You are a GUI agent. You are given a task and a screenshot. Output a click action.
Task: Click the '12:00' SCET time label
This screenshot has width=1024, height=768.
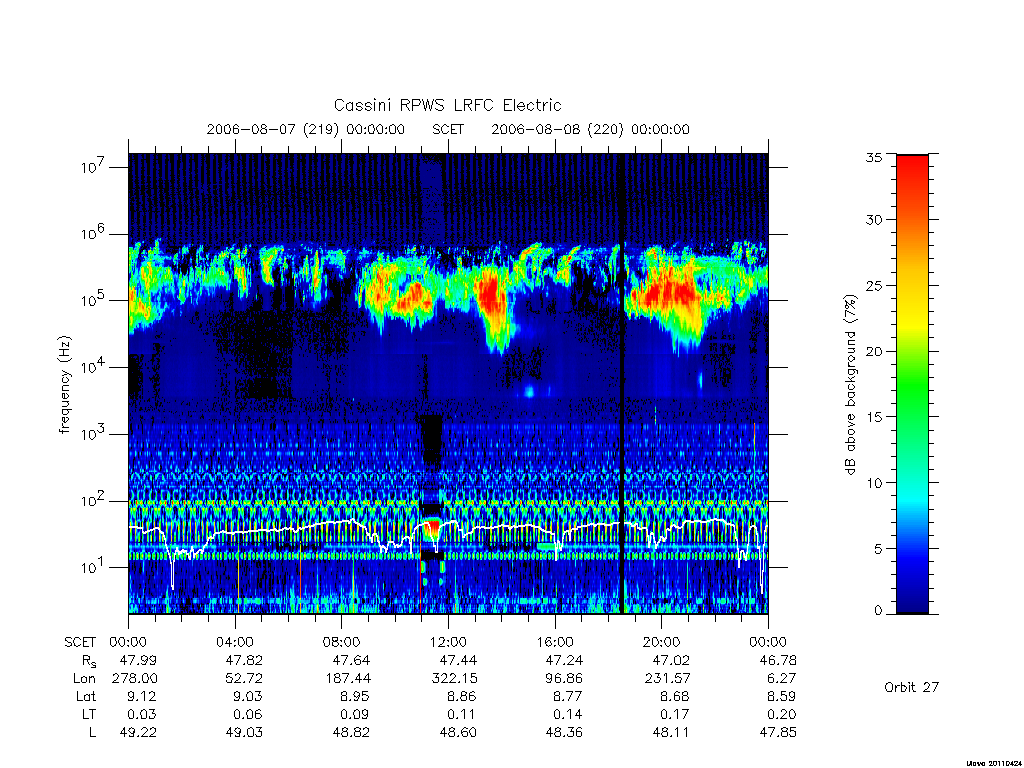[x=448, y=642]
